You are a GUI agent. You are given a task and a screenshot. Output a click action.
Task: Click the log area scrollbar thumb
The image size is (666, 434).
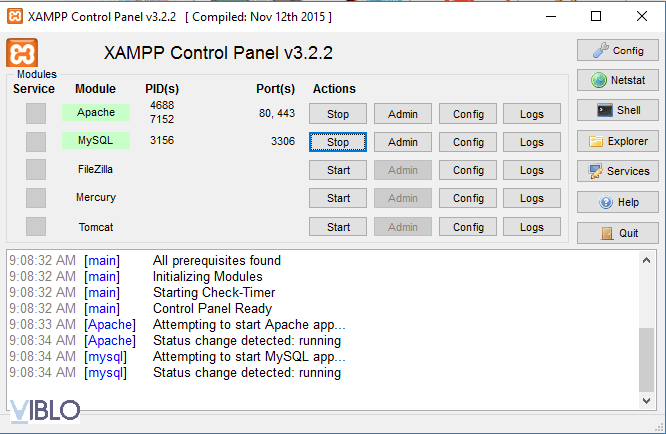tap(646, 360)
